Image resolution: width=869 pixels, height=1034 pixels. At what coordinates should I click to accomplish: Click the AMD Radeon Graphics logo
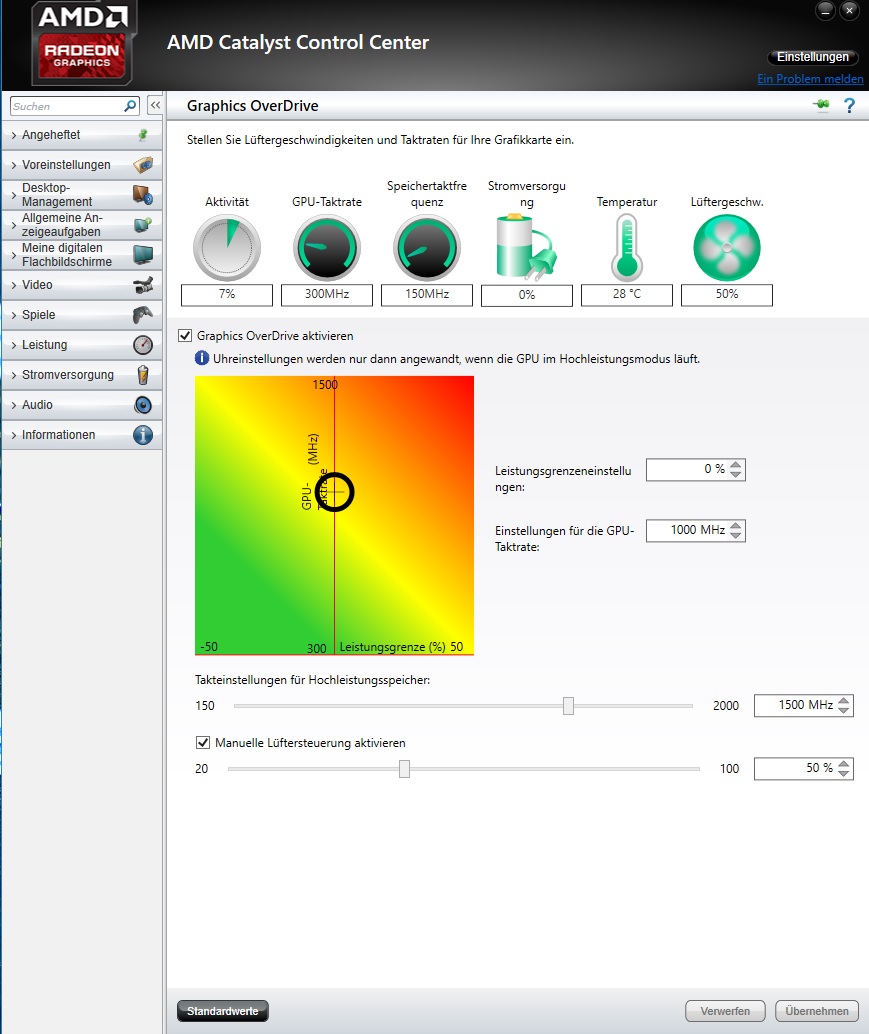[x=82, y=43]
